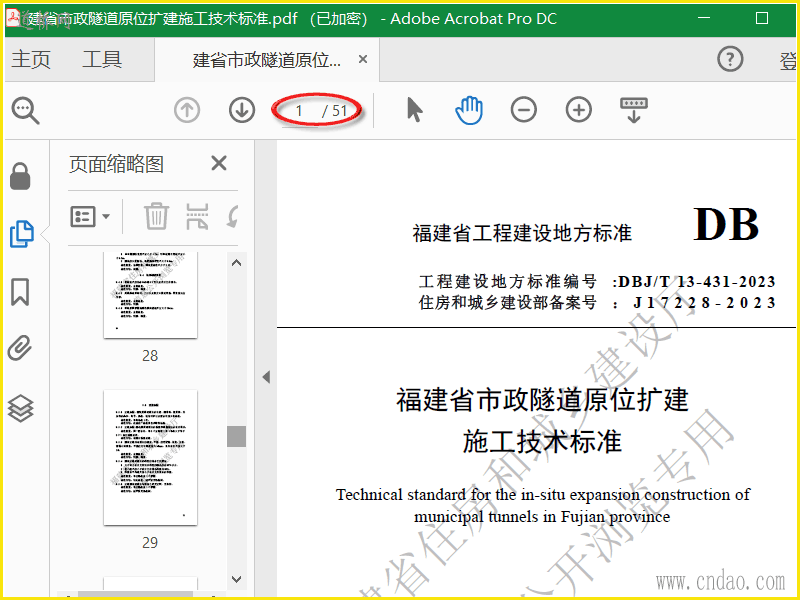Screen dimensions: 800x600
Task: Click the rotate pages icon
Action: pyautogui.click(x=233, y=216)
